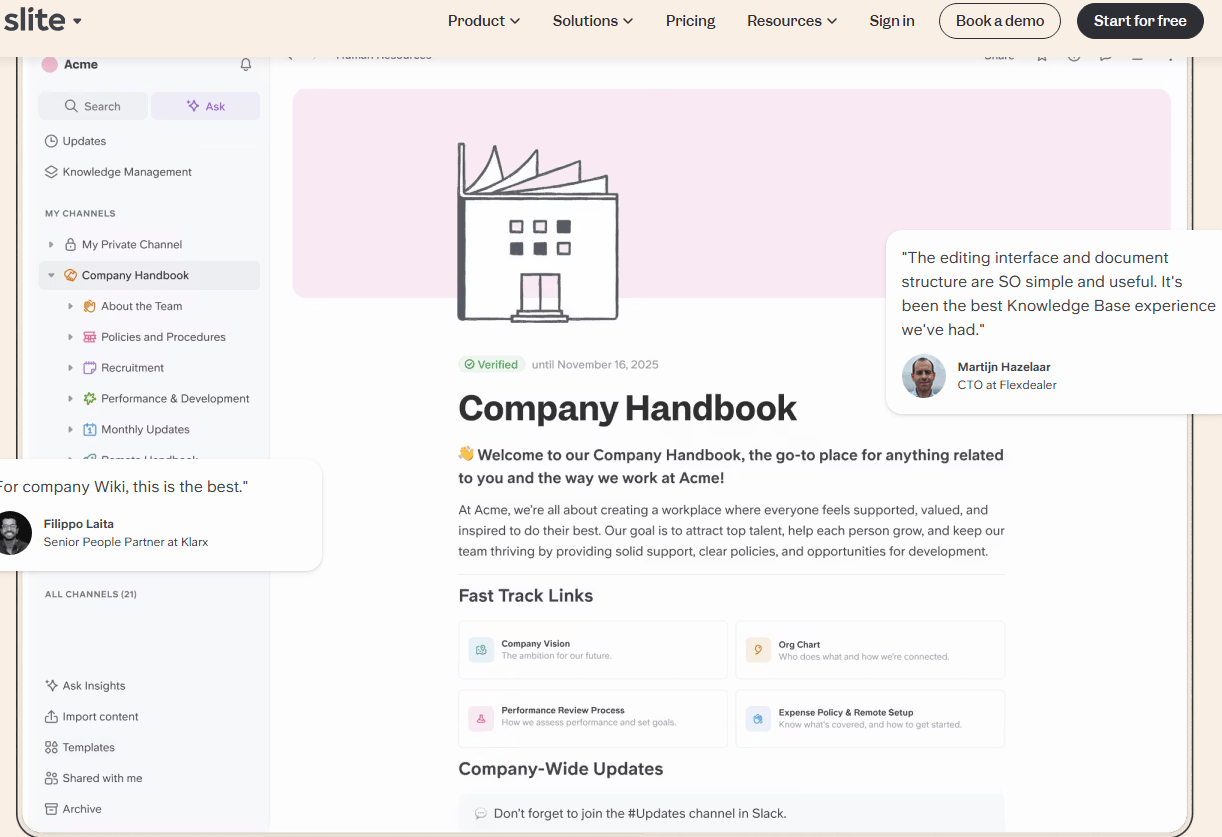
Task: Expand the Monthly Updates arrow
Action: 70,429
